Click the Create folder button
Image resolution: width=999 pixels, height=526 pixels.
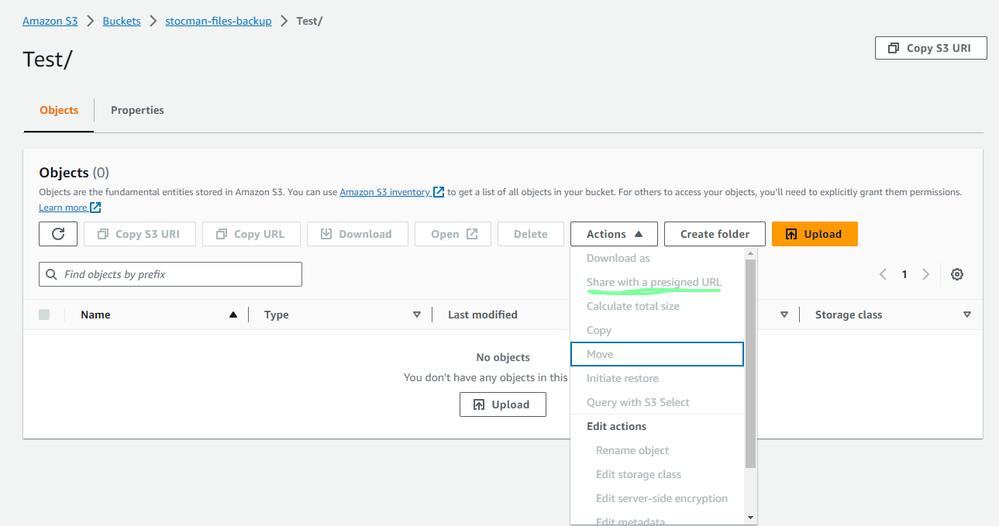pyautogui.click(x=714, y=234)
